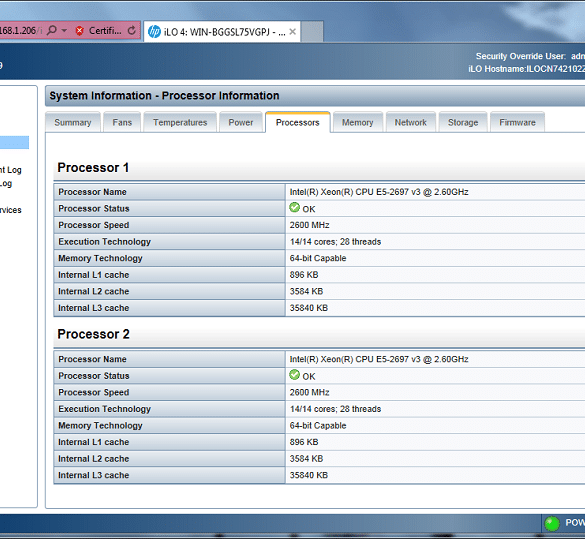Screen dimensions: 585x539
Task: Click the Processor 1 heading
Action: point(93,167)
